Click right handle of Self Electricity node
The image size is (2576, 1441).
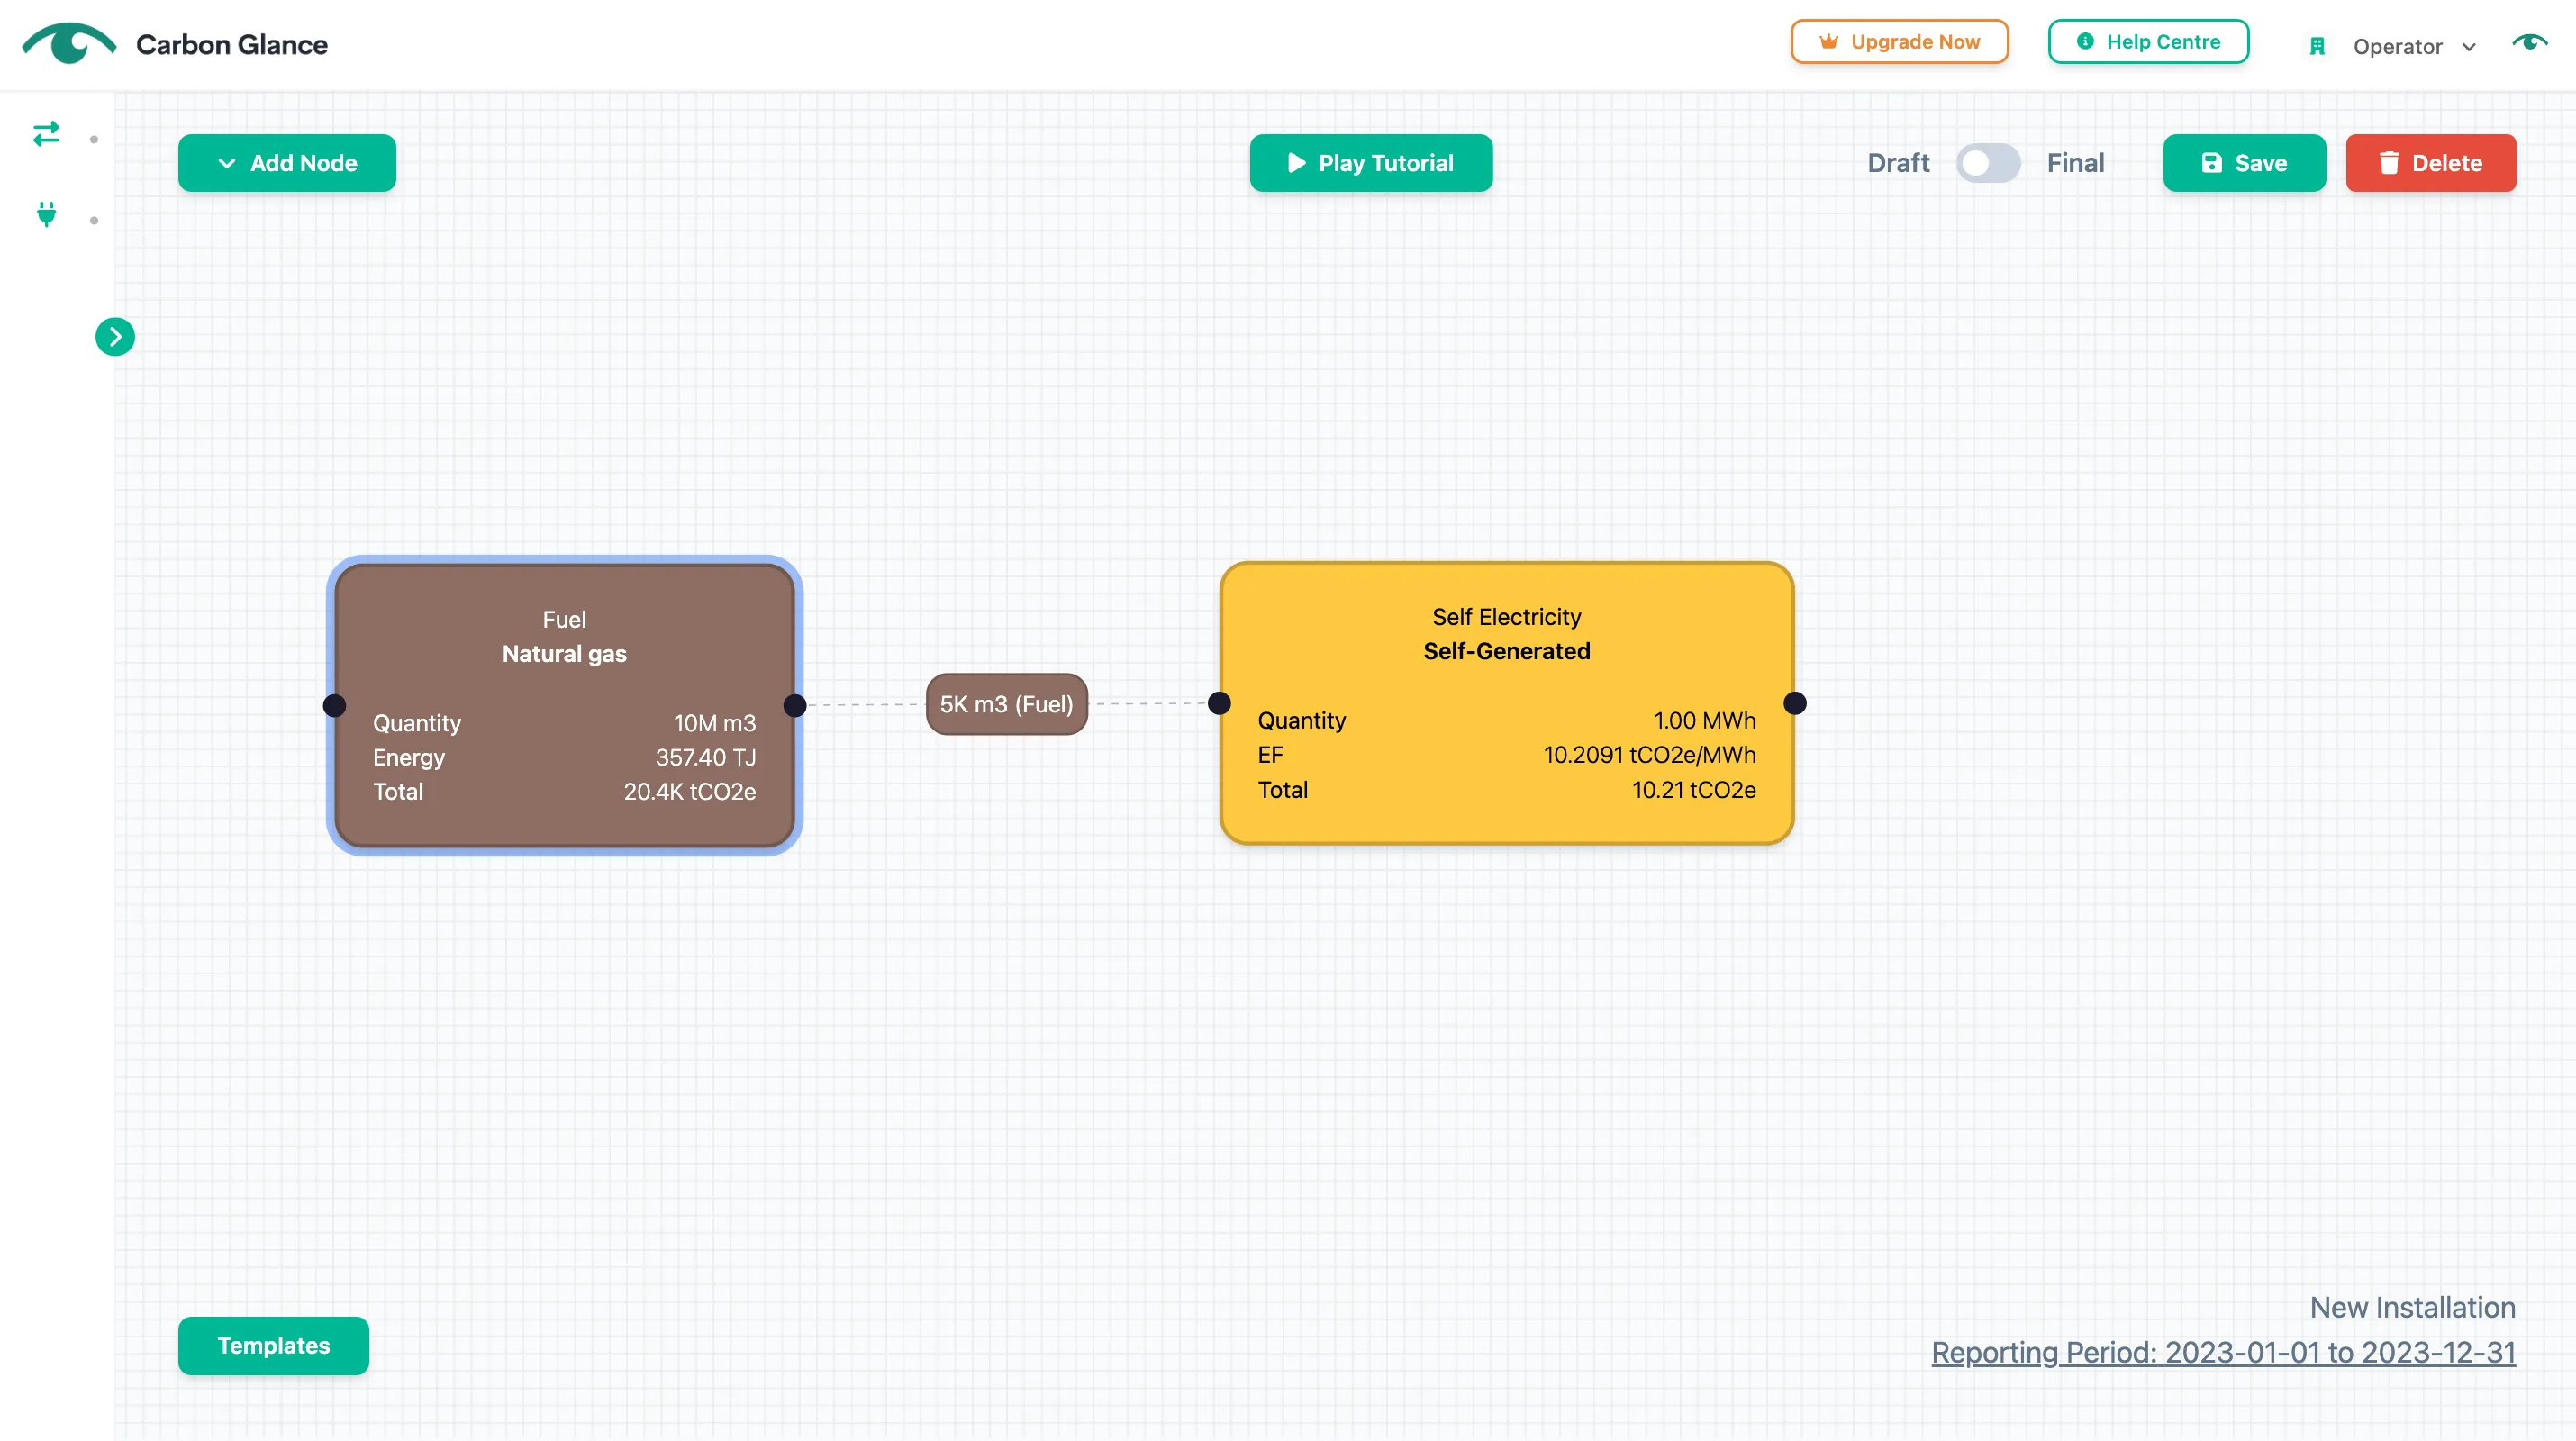[x=1795, y=703]
